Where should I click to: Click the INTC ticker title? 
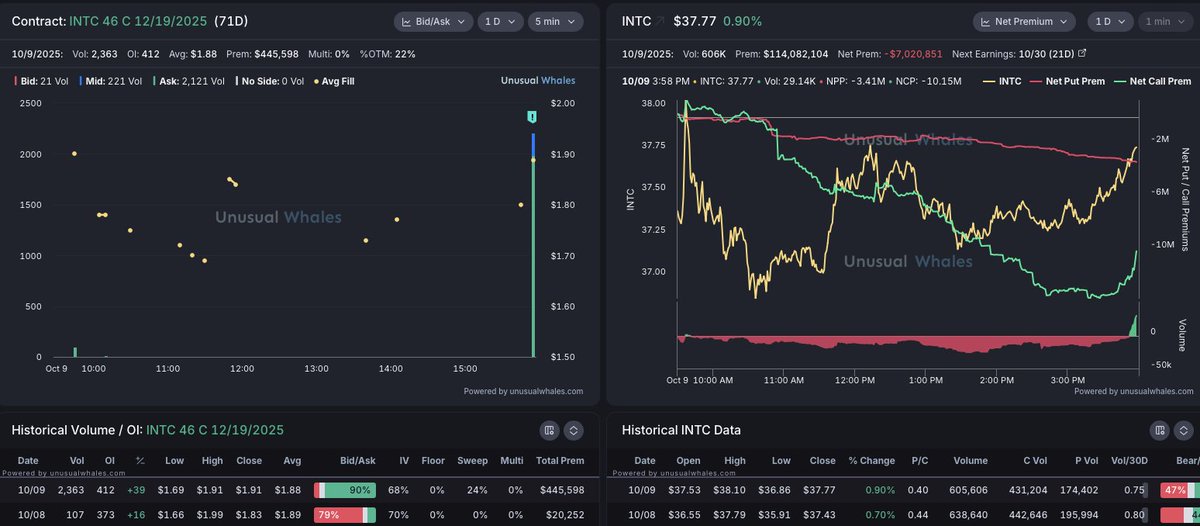[x=636, y=21]
